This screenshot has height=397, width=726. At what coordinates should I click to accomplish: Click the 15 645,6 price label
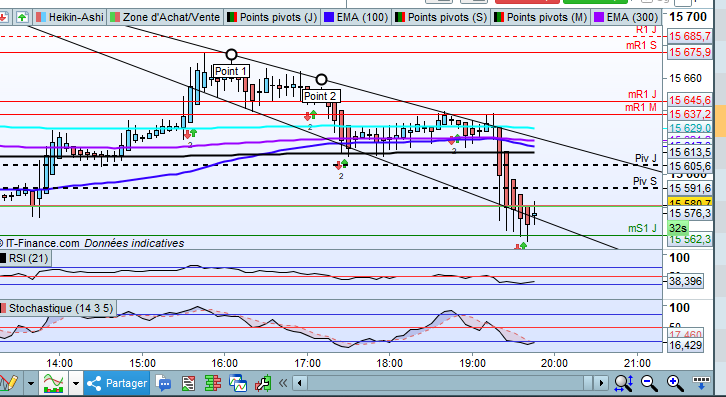[x=690, y=100]
